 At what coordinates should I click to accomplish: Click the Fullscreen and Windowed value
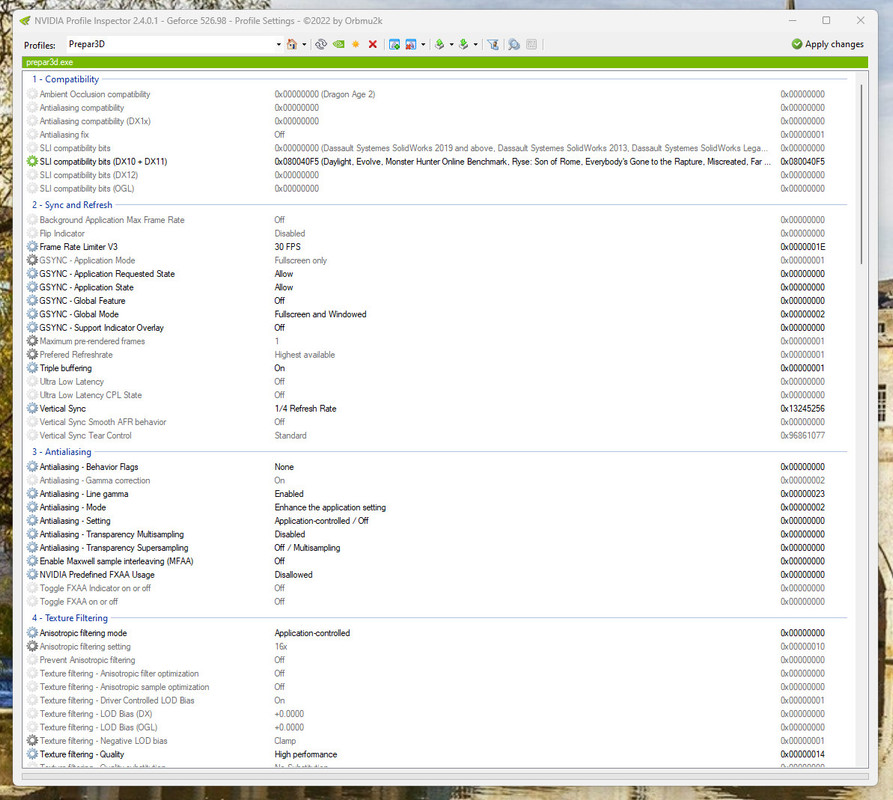pyautogui.click(x=320, y=314)
